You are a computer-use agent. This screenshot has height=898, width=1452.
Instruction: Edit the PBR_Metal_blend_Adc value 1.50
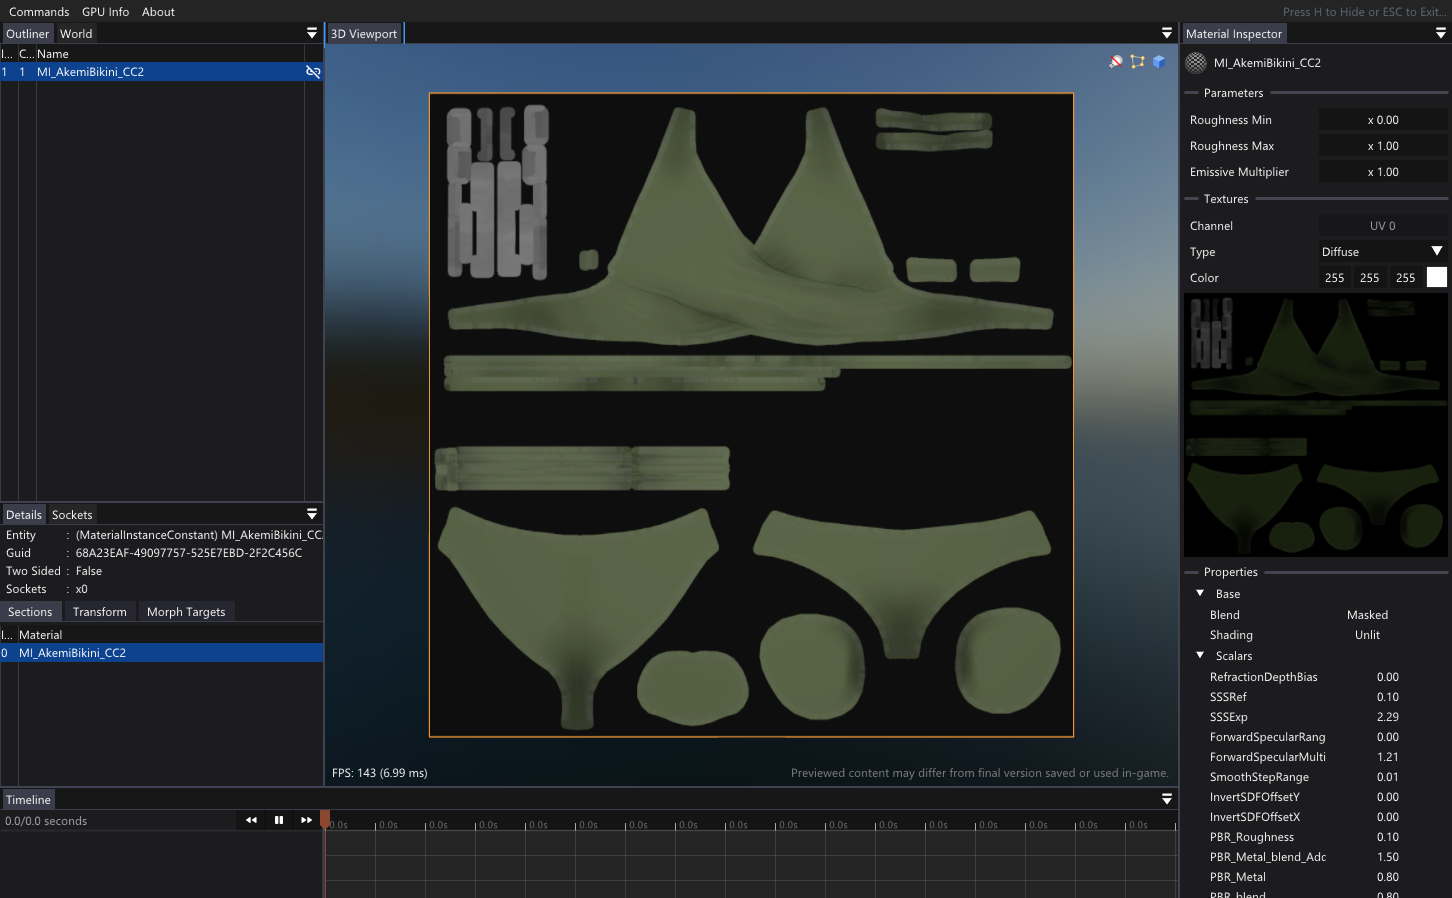1387,857
